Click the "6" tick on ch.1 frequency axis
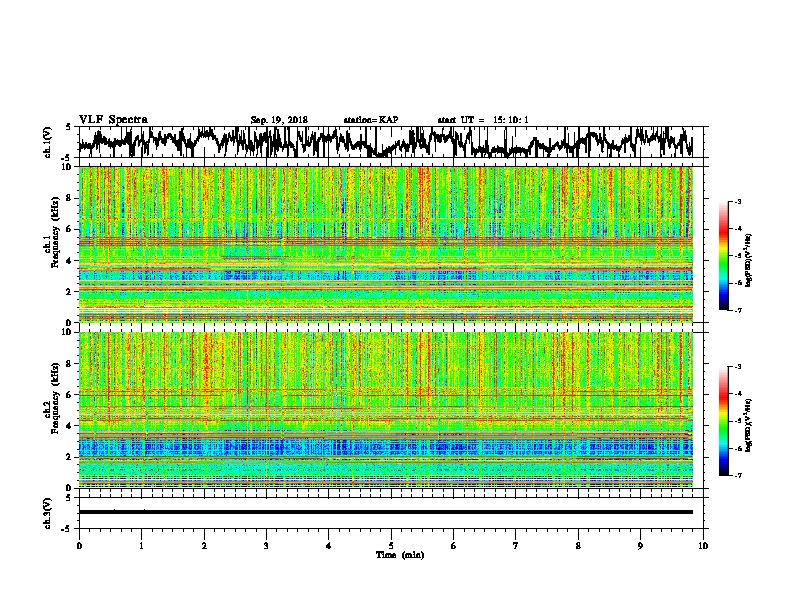 pos(70,229)
